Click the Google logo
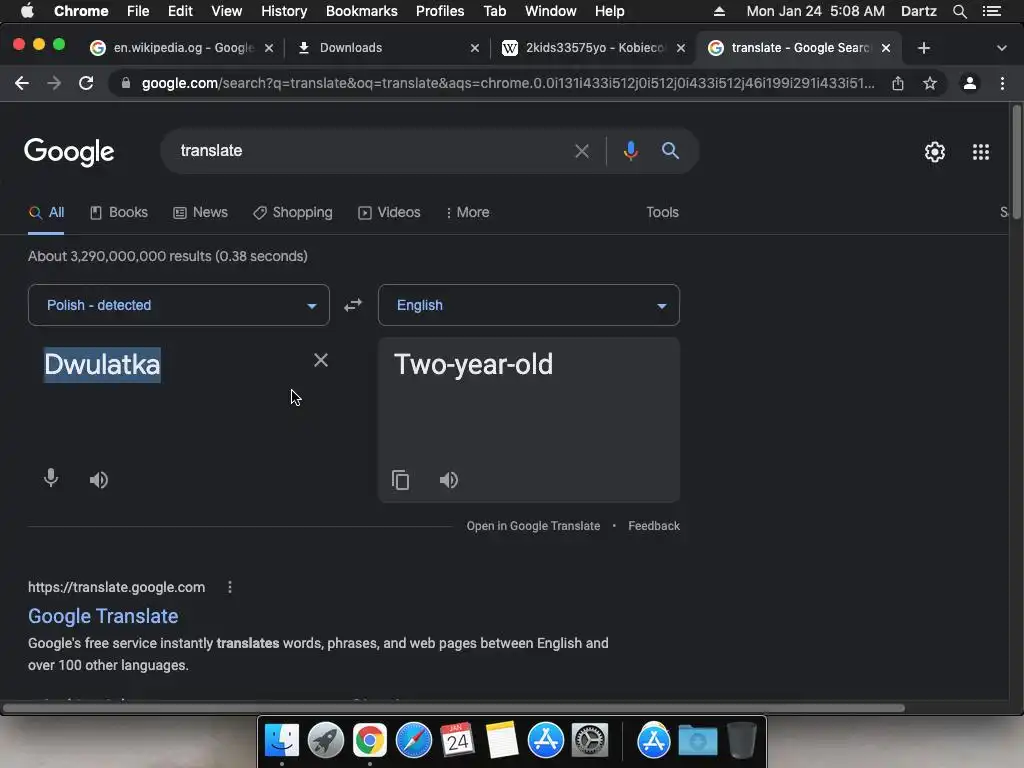 click(69, 152)
